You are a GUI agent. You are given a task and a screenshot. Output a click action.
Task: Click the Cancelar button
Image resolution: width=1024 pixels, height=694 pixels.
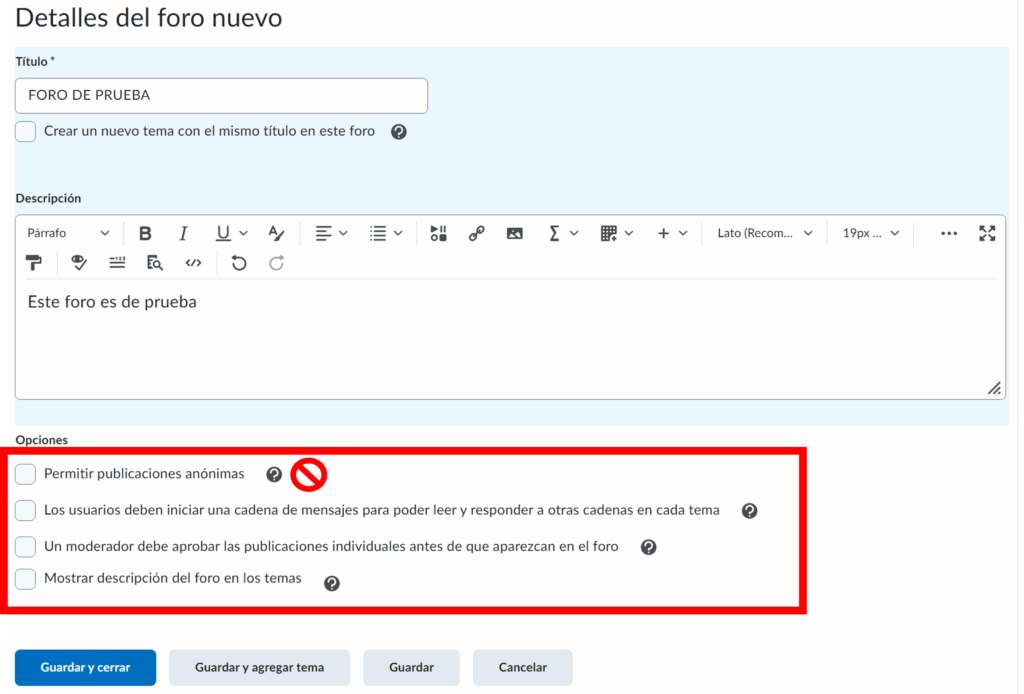[522, 667]
